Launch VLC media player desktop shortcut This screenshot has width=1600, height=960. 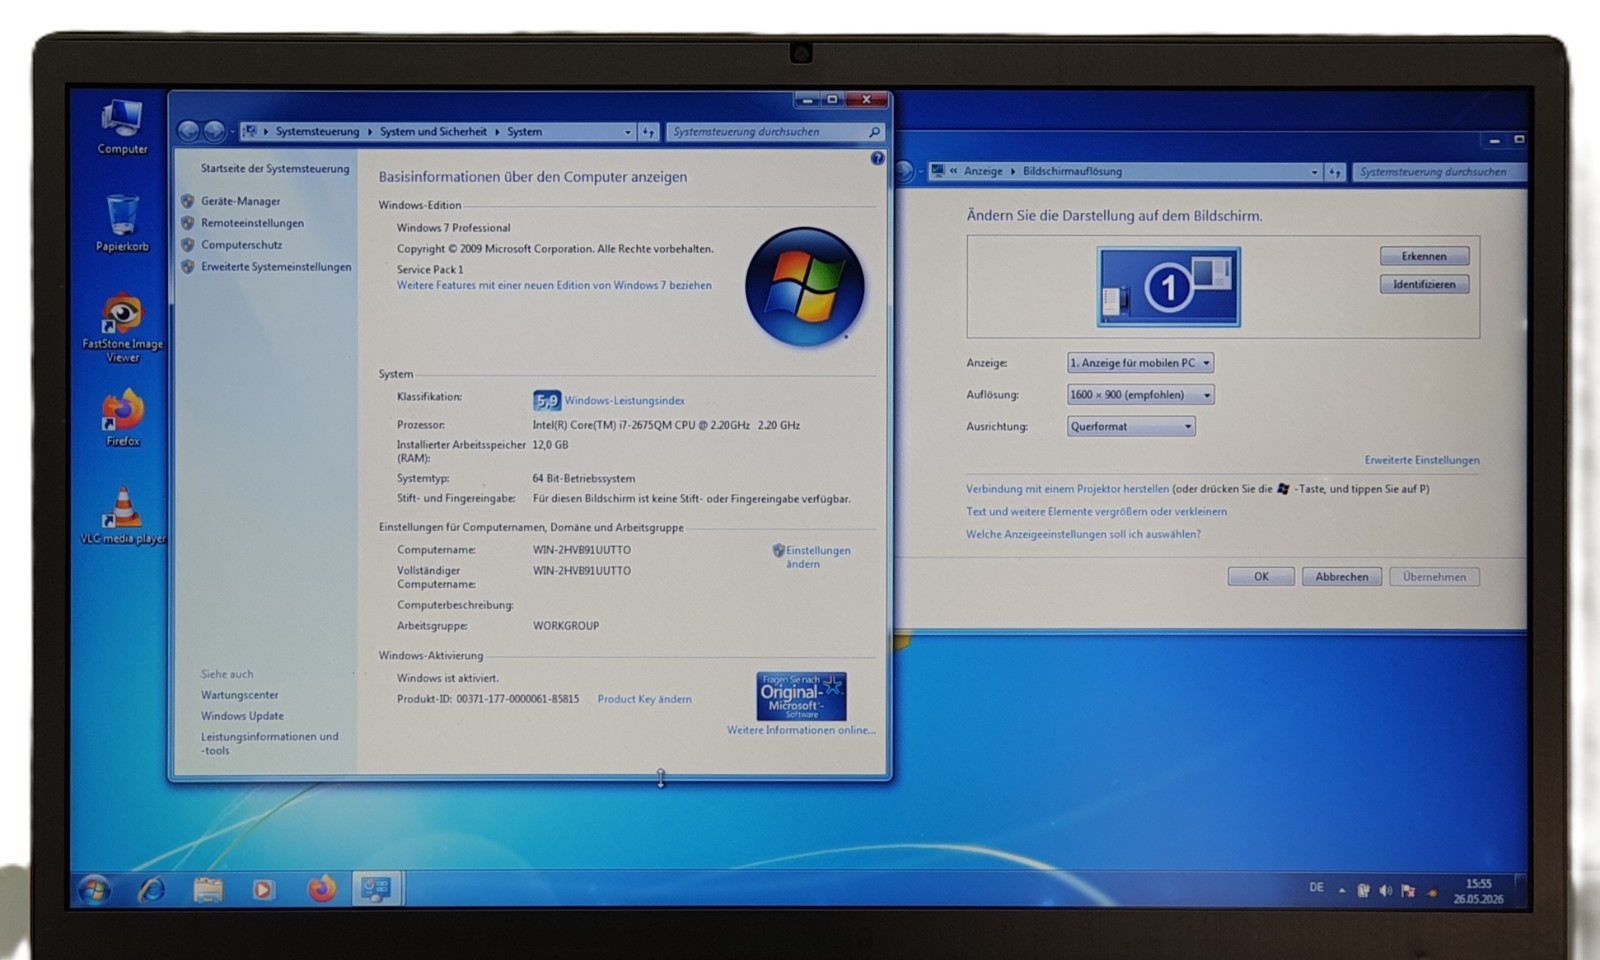point(122,514)
